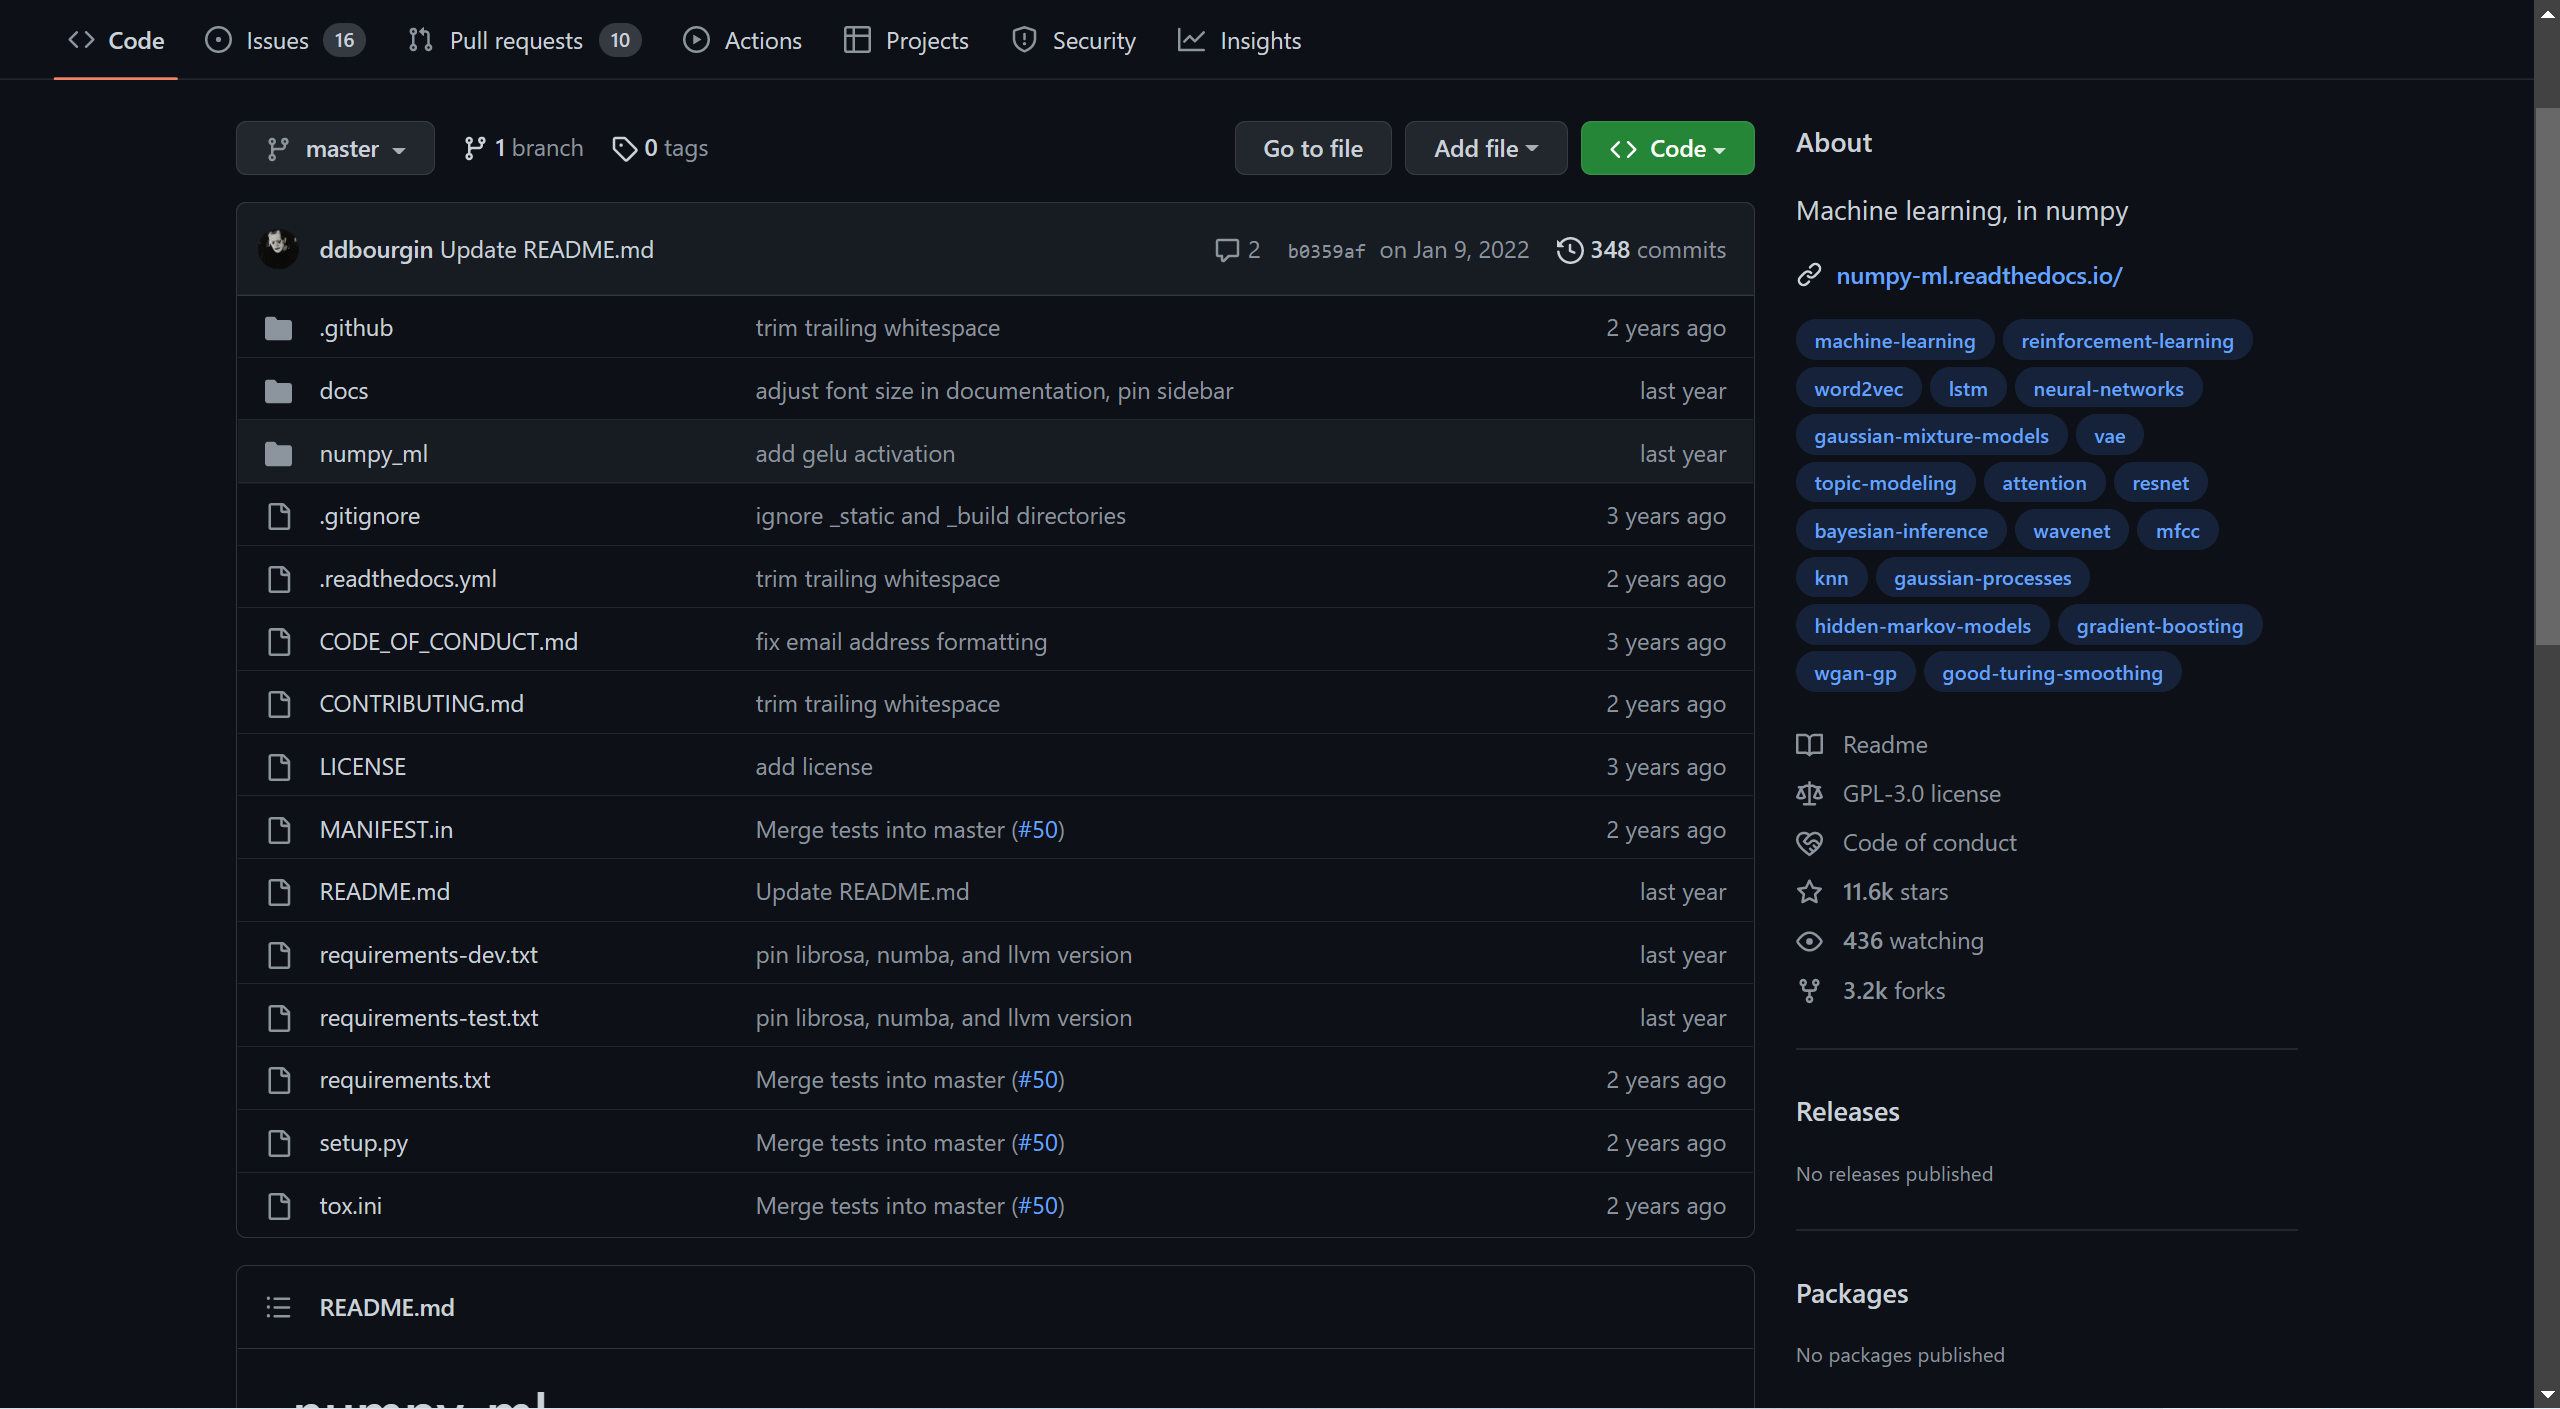
Task: Go to the Projects tab
Action: (906, 40)
